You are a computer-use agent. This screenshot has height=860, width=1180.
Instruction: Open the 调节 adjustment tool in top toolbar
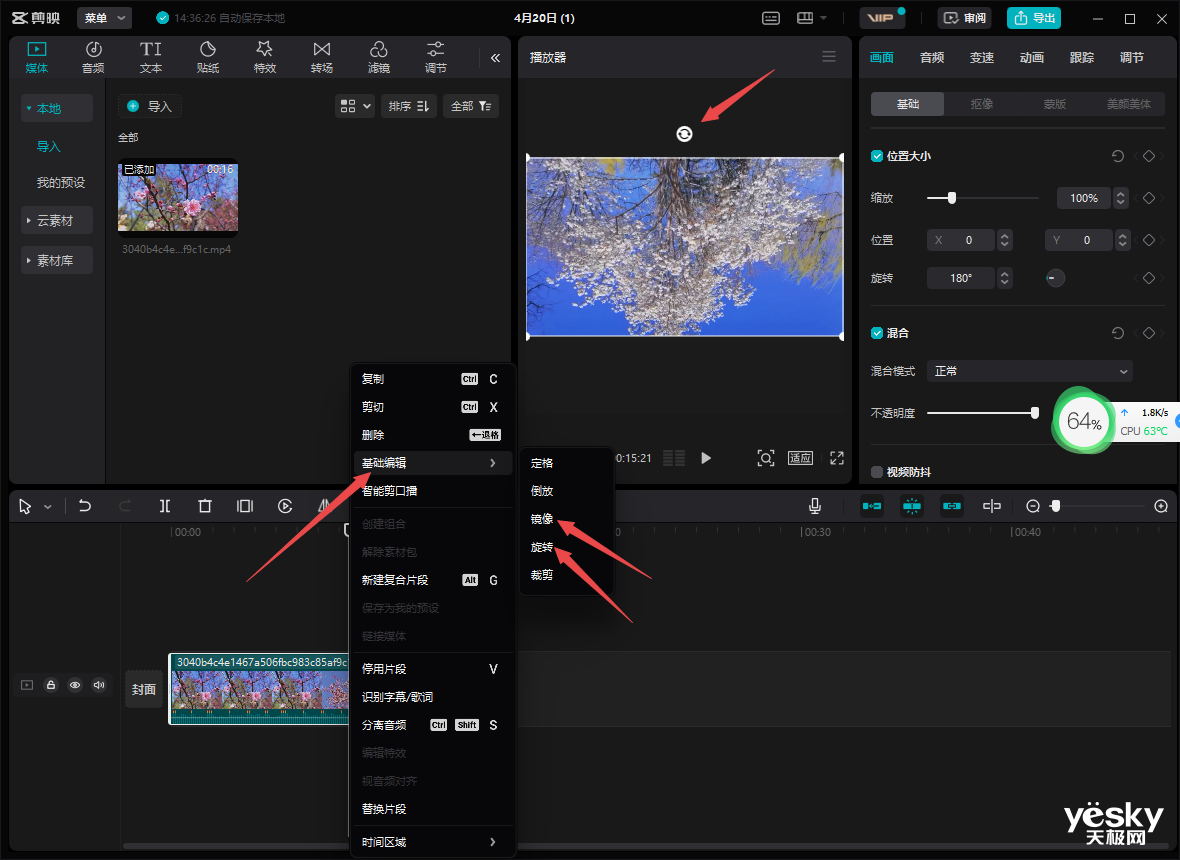pyautogui.click(x=436, y=57)
